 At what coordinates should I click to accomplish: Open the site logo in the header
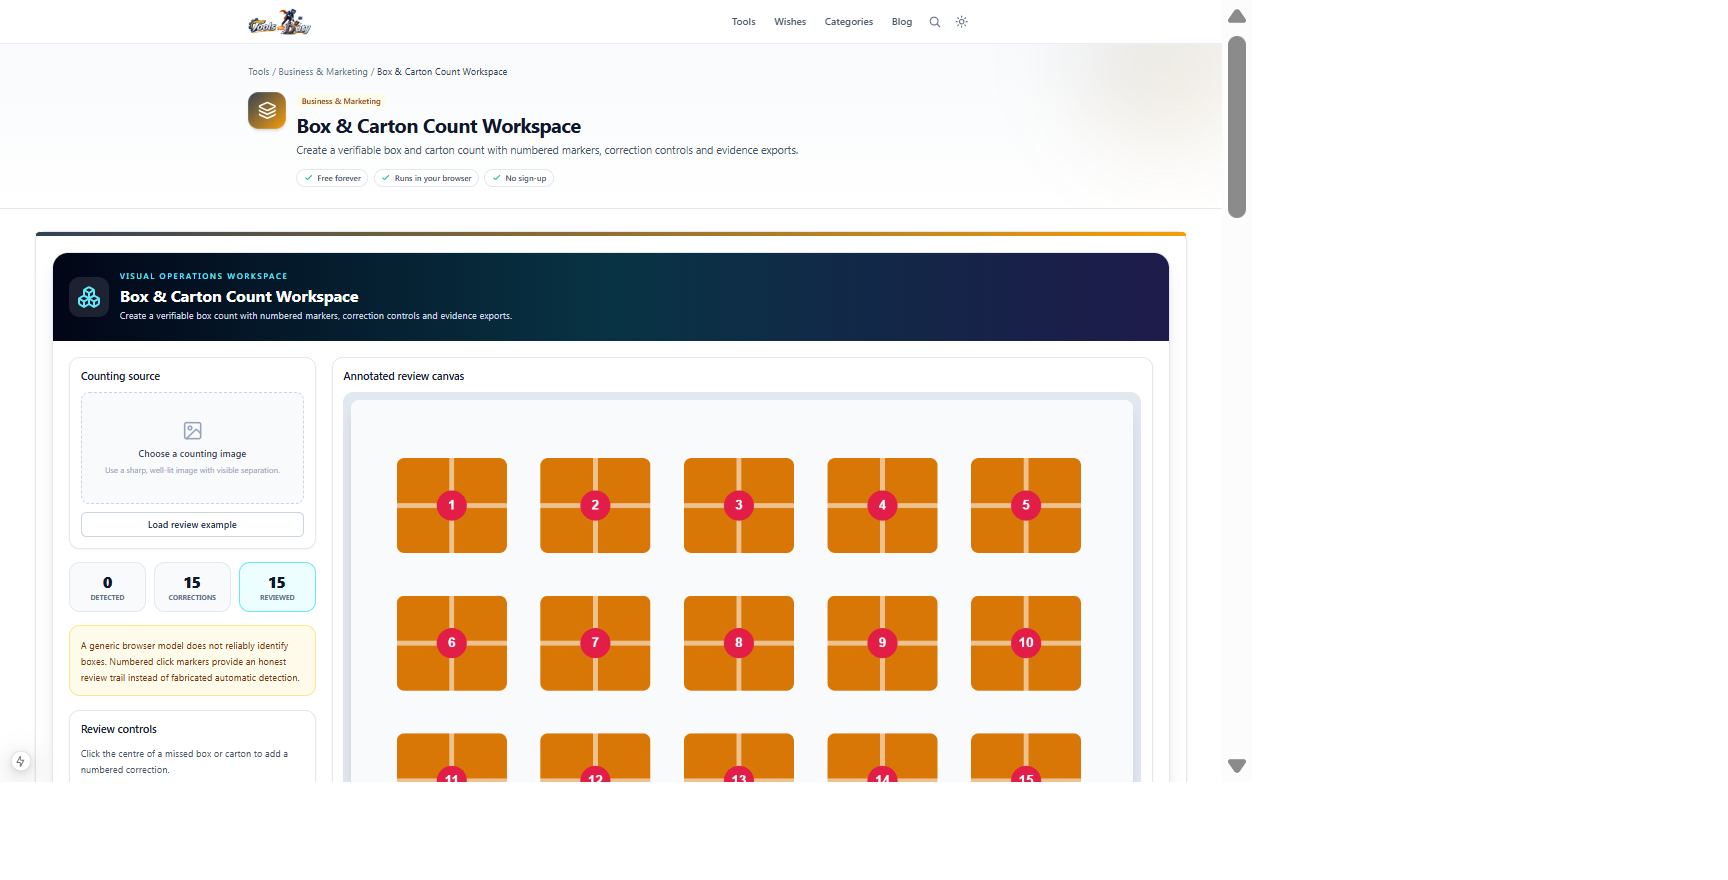tap(279, 21)
